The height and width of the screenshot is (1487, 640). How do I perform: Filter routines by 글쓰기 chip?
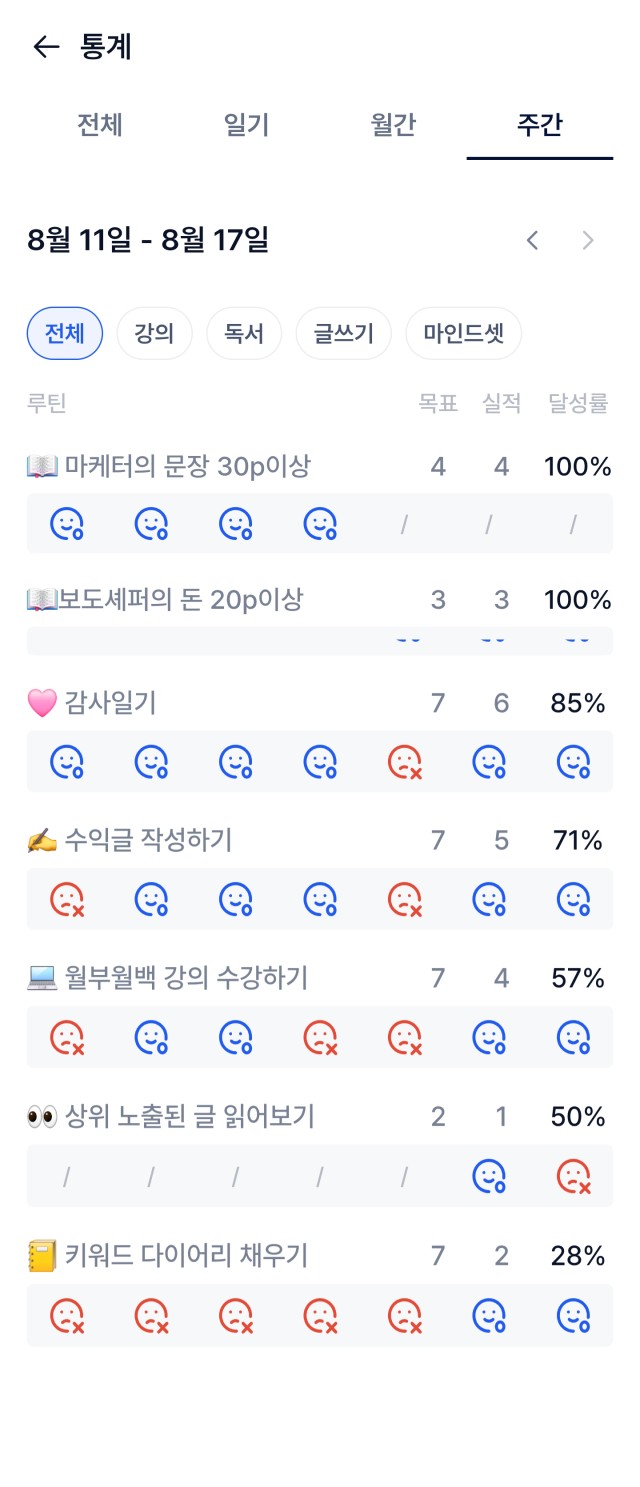pyautogui.click(x=343, y=333)
